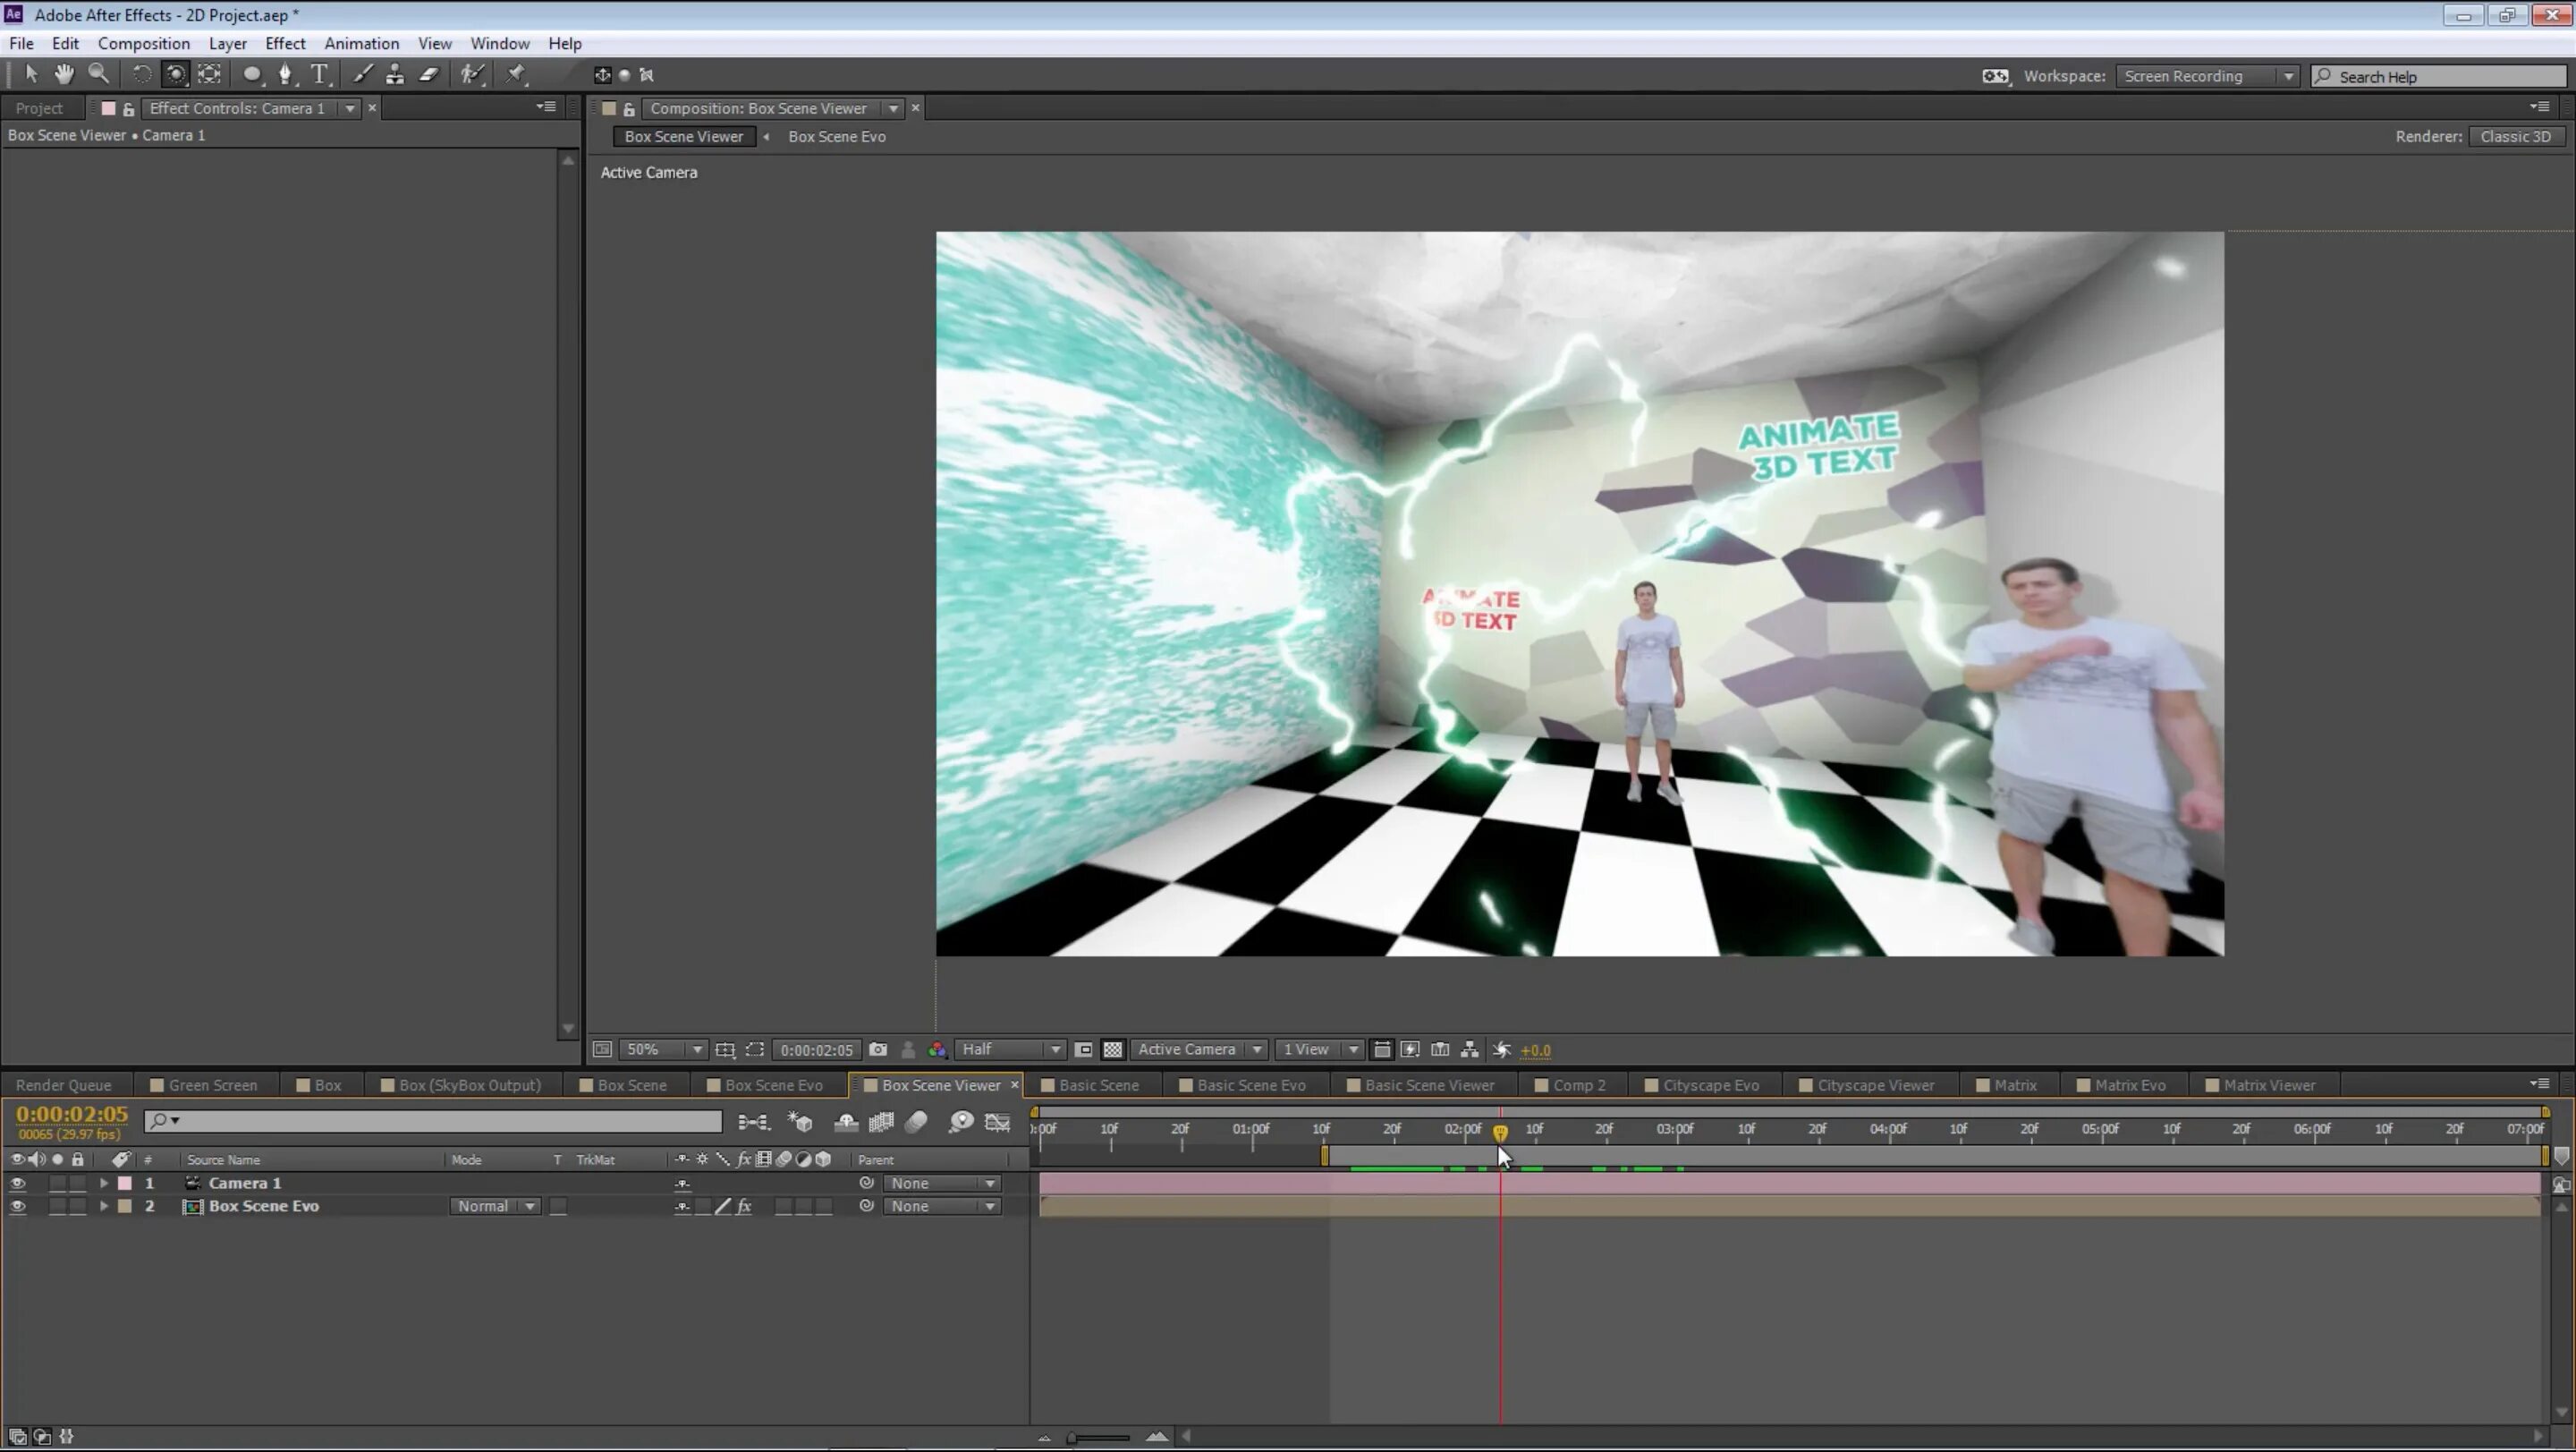The height and width of the screenshot is (1452, 2576).
Task: Click the Brainstorm lightbulb icon
Action: pos(960,1123)
